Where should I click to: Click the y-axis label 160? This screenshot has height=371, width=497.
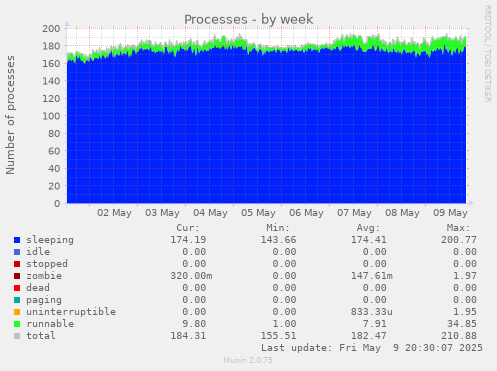tap(51, 64)
